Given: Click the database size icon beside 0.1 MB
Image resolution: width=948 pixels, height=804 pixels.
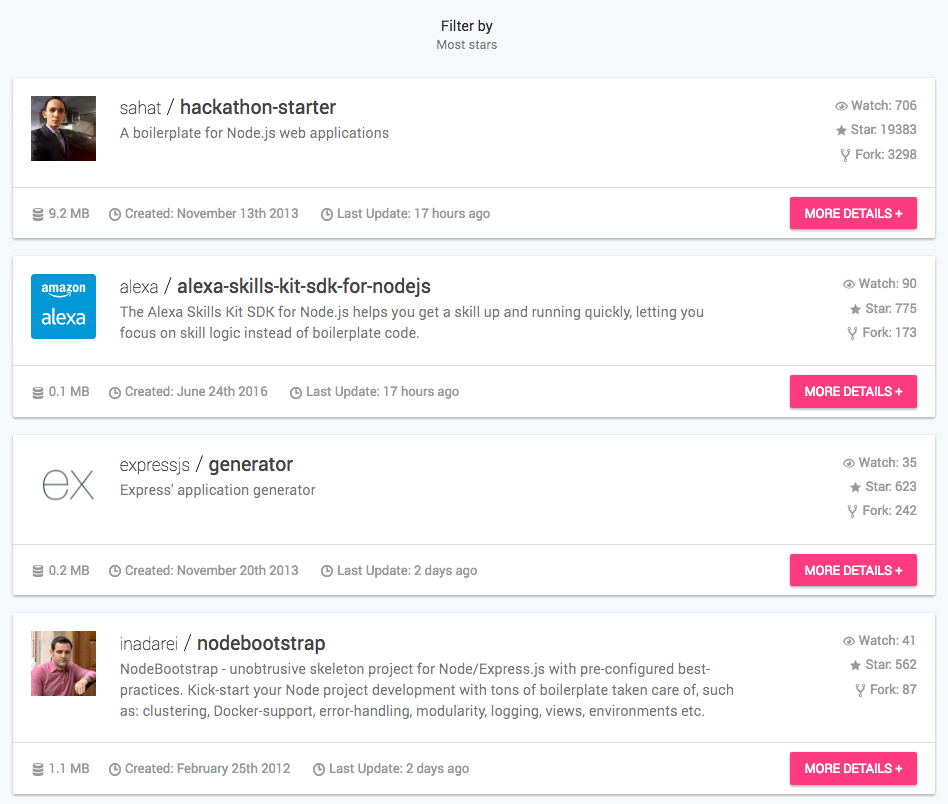Looking at the screenshot, I should (37, 393).
